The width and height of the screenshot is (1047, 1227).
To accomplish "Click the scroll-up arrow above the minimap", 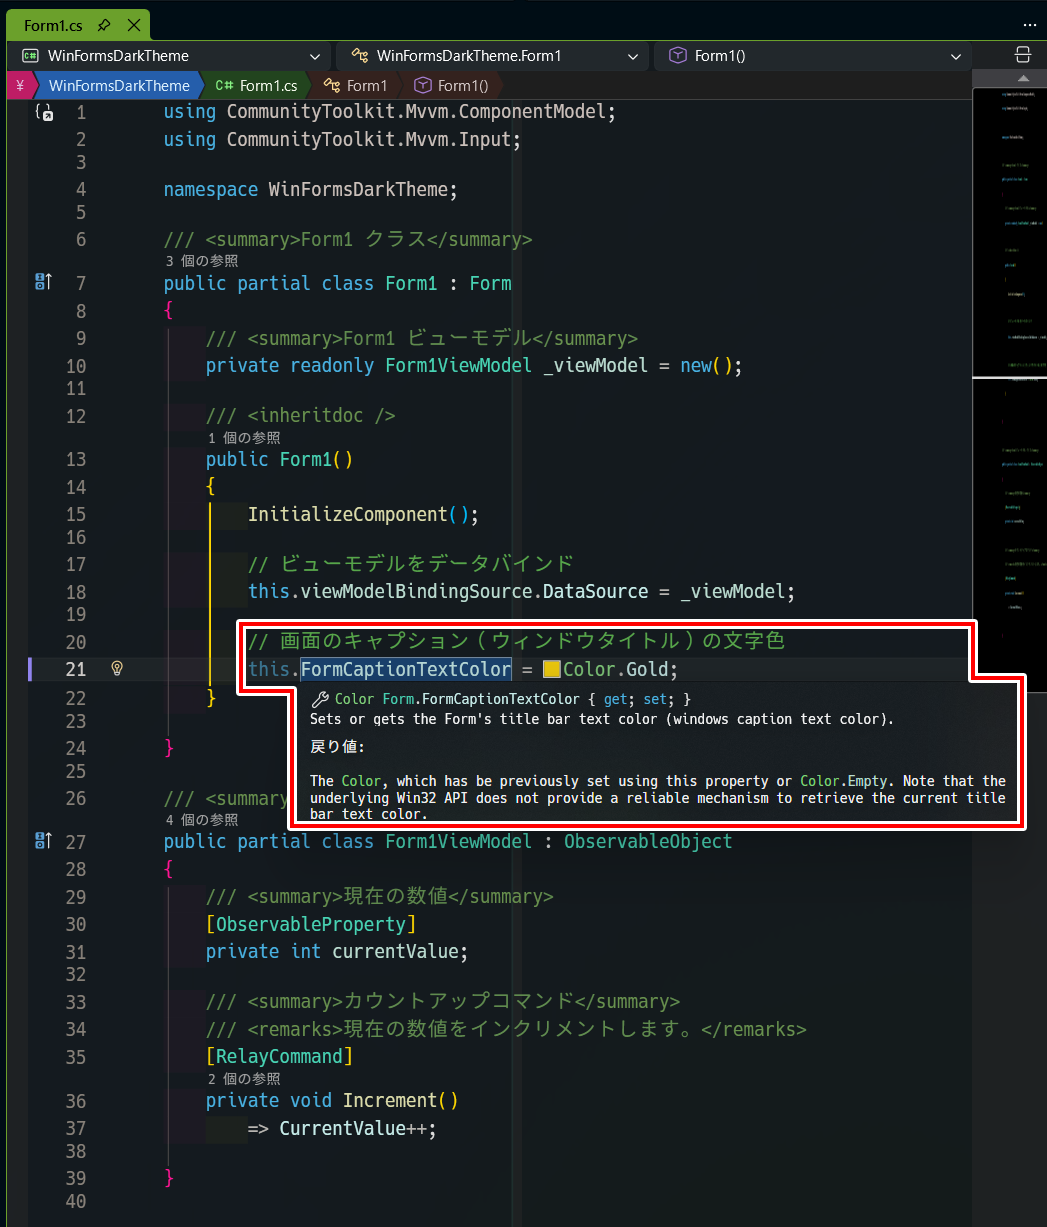I will coord(1023,78).
